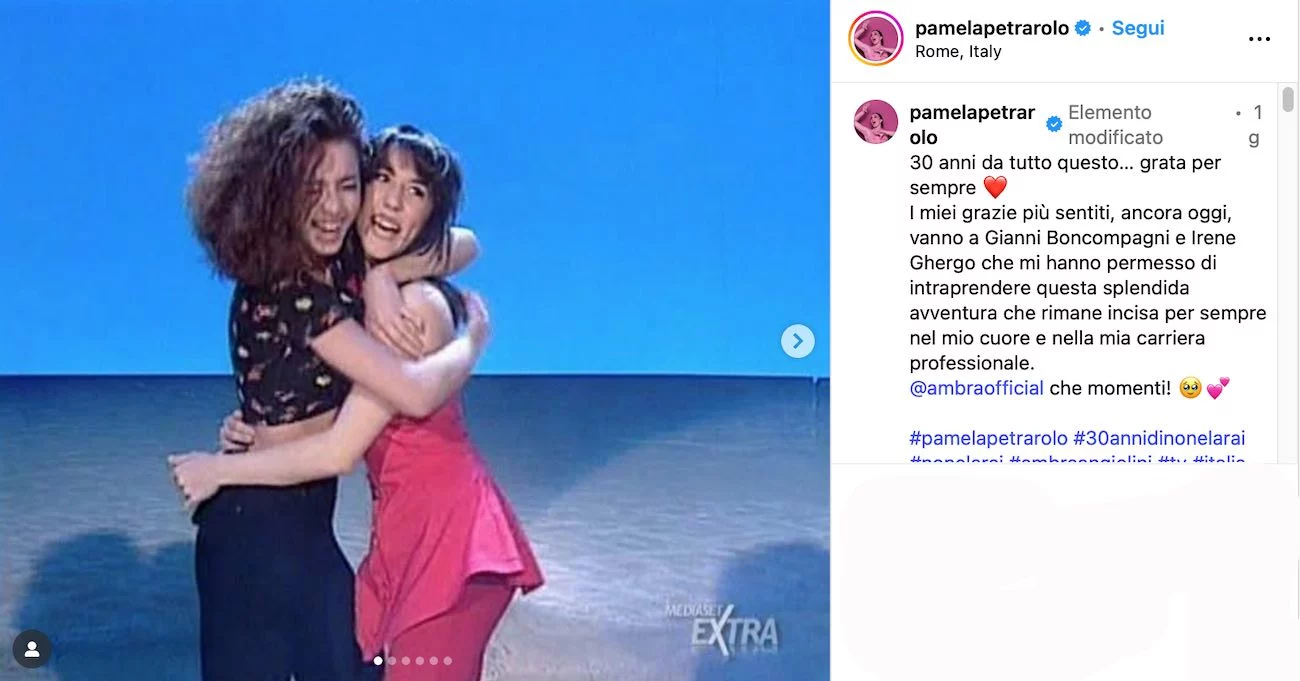This screenshot has height=681, width=1300.
Task: Open pamelapetrarolo's profile picture in the header
Action: 875,39
